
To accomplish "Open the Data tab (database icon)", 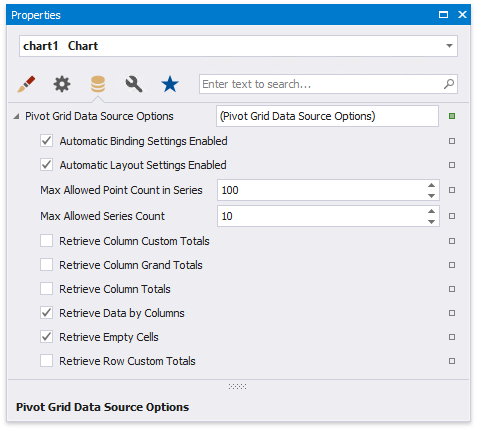I will [98, 84].
